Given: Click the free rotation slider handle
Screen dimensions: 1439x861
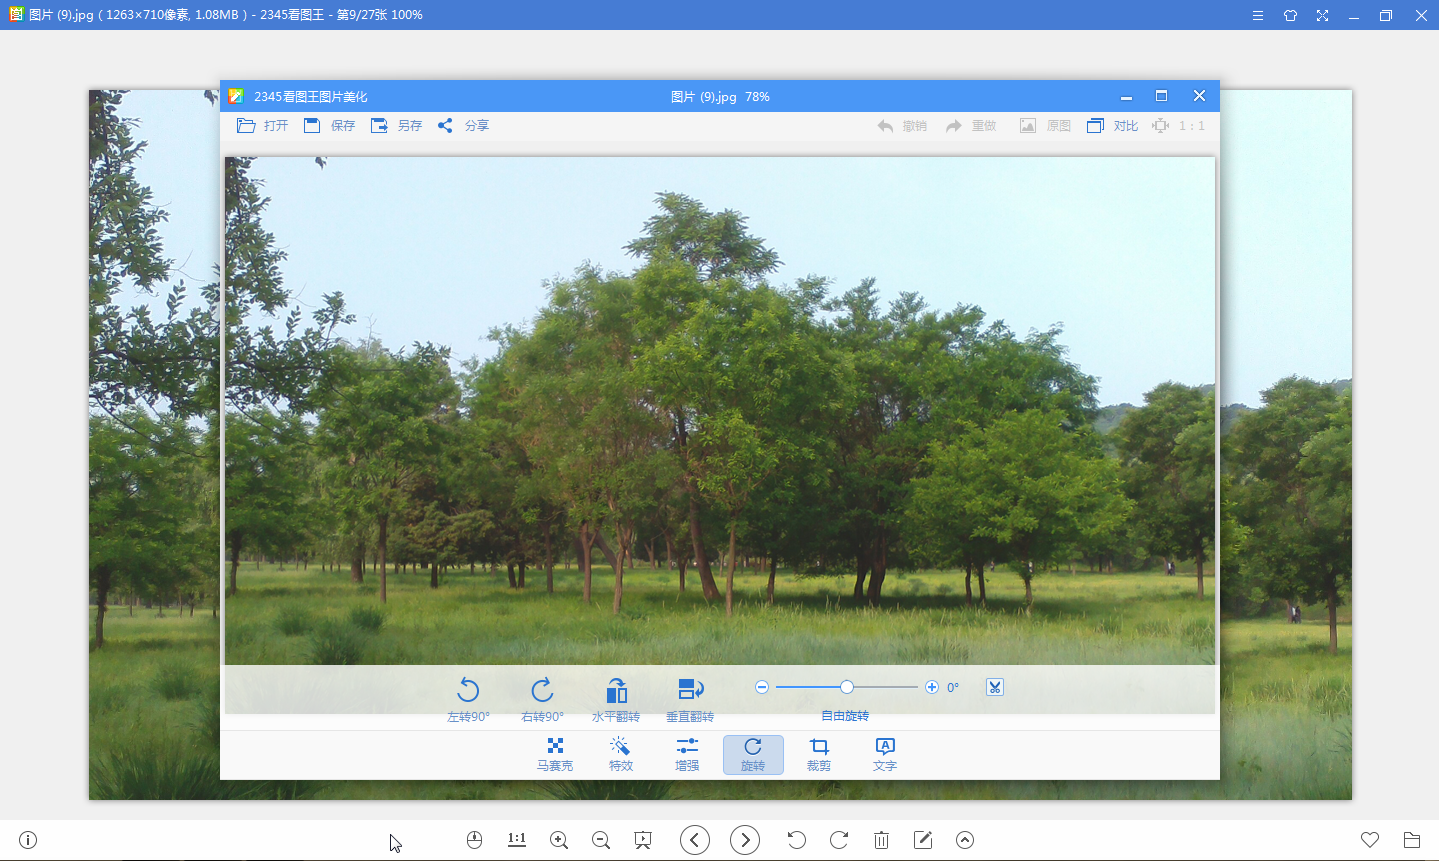Looking at the screenshot, I should [847, 687].
